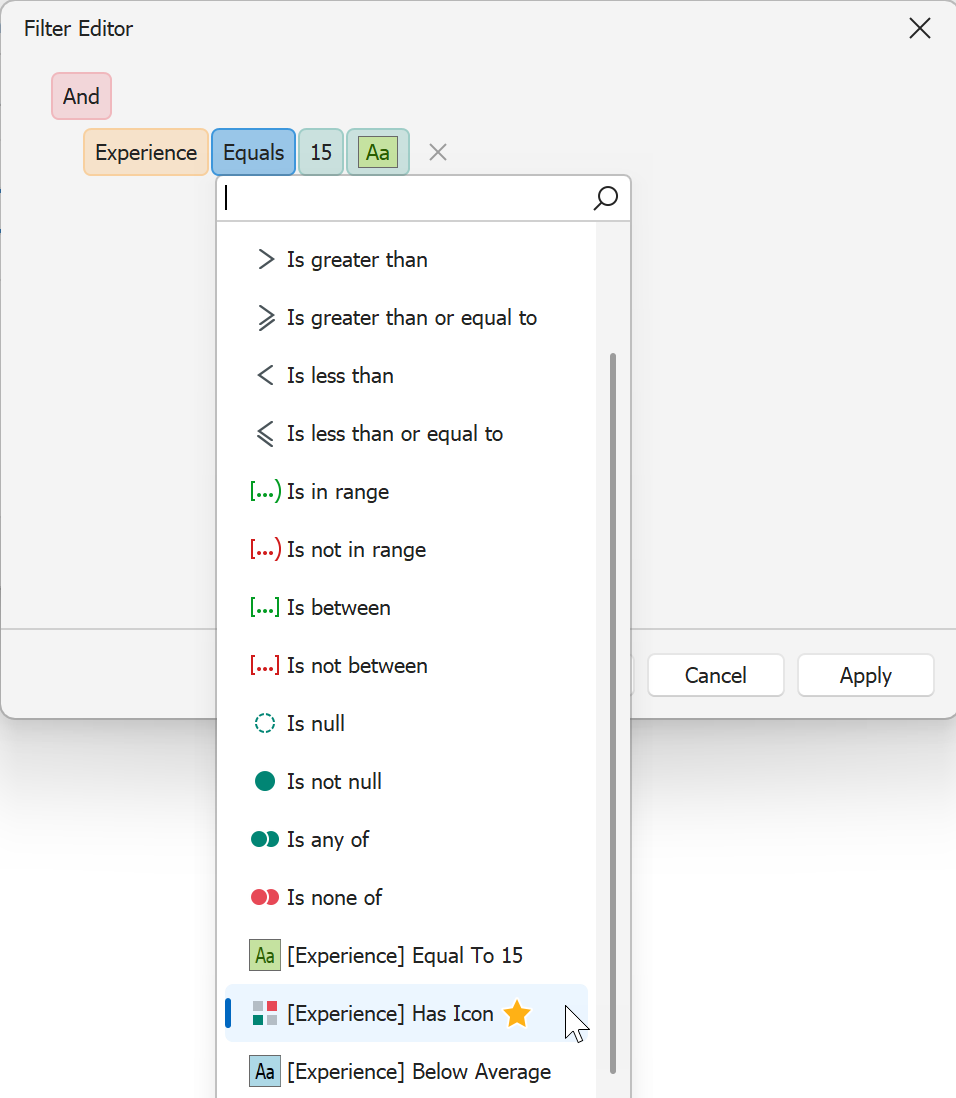Click the Equals operator chip
The height and width of the screenshot is (1098, 956).
tap(253, 152)
